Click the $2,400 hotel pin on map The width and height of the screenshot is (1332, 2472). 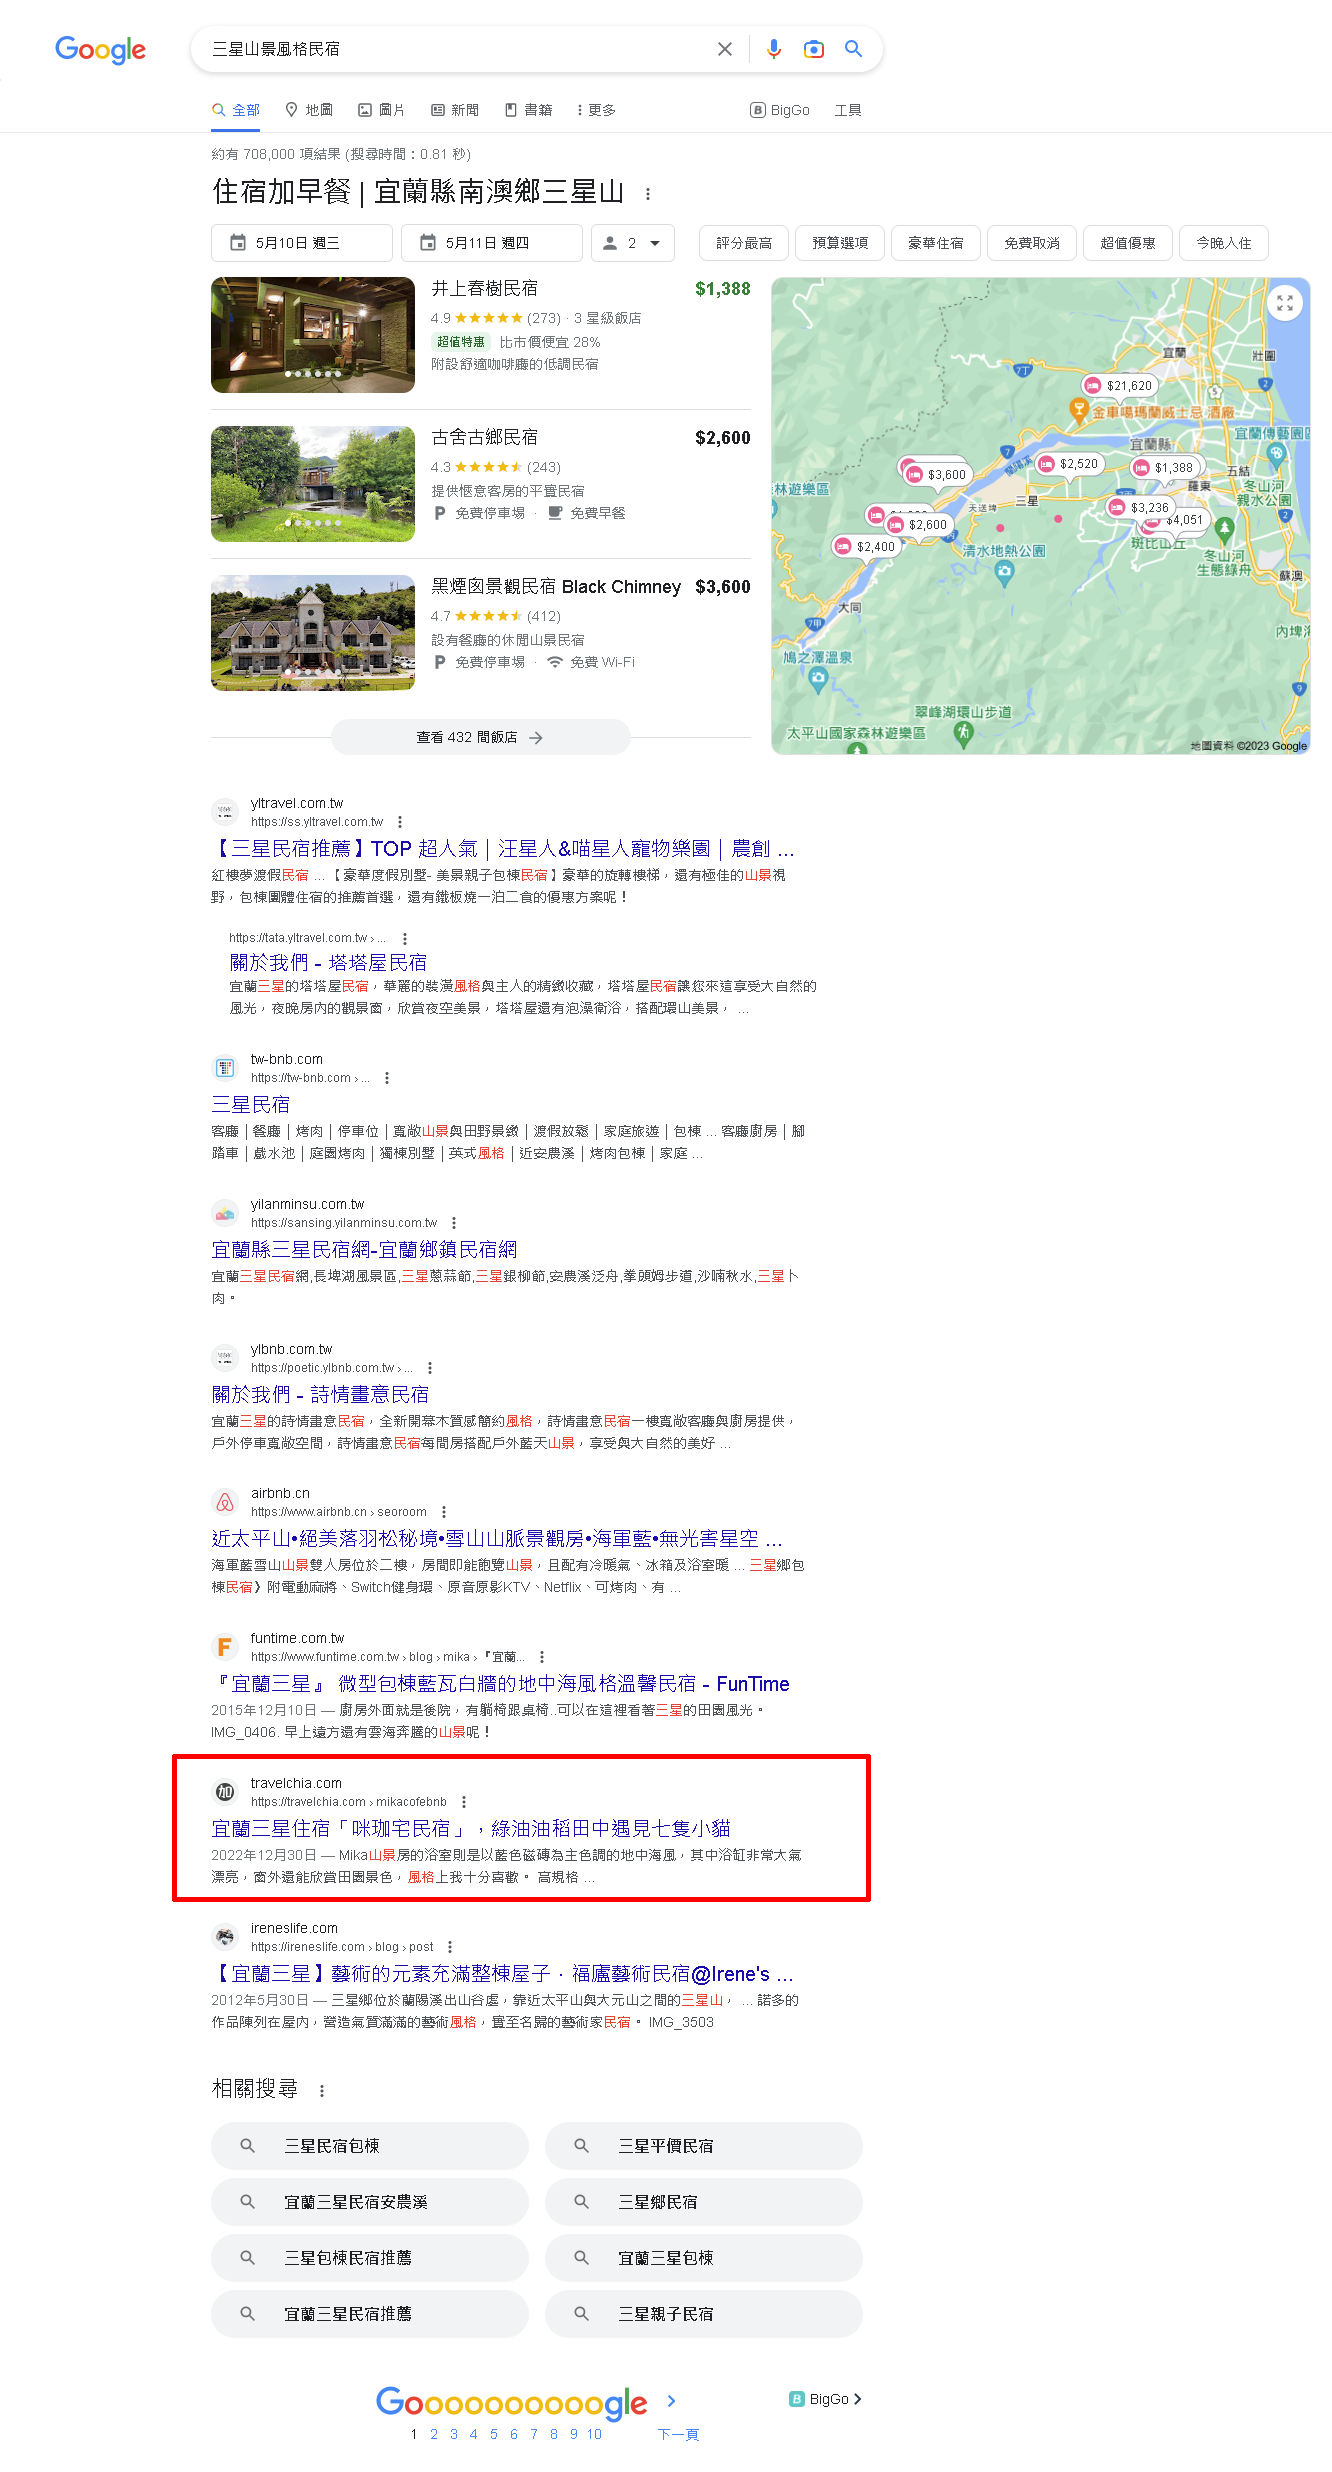866,546
